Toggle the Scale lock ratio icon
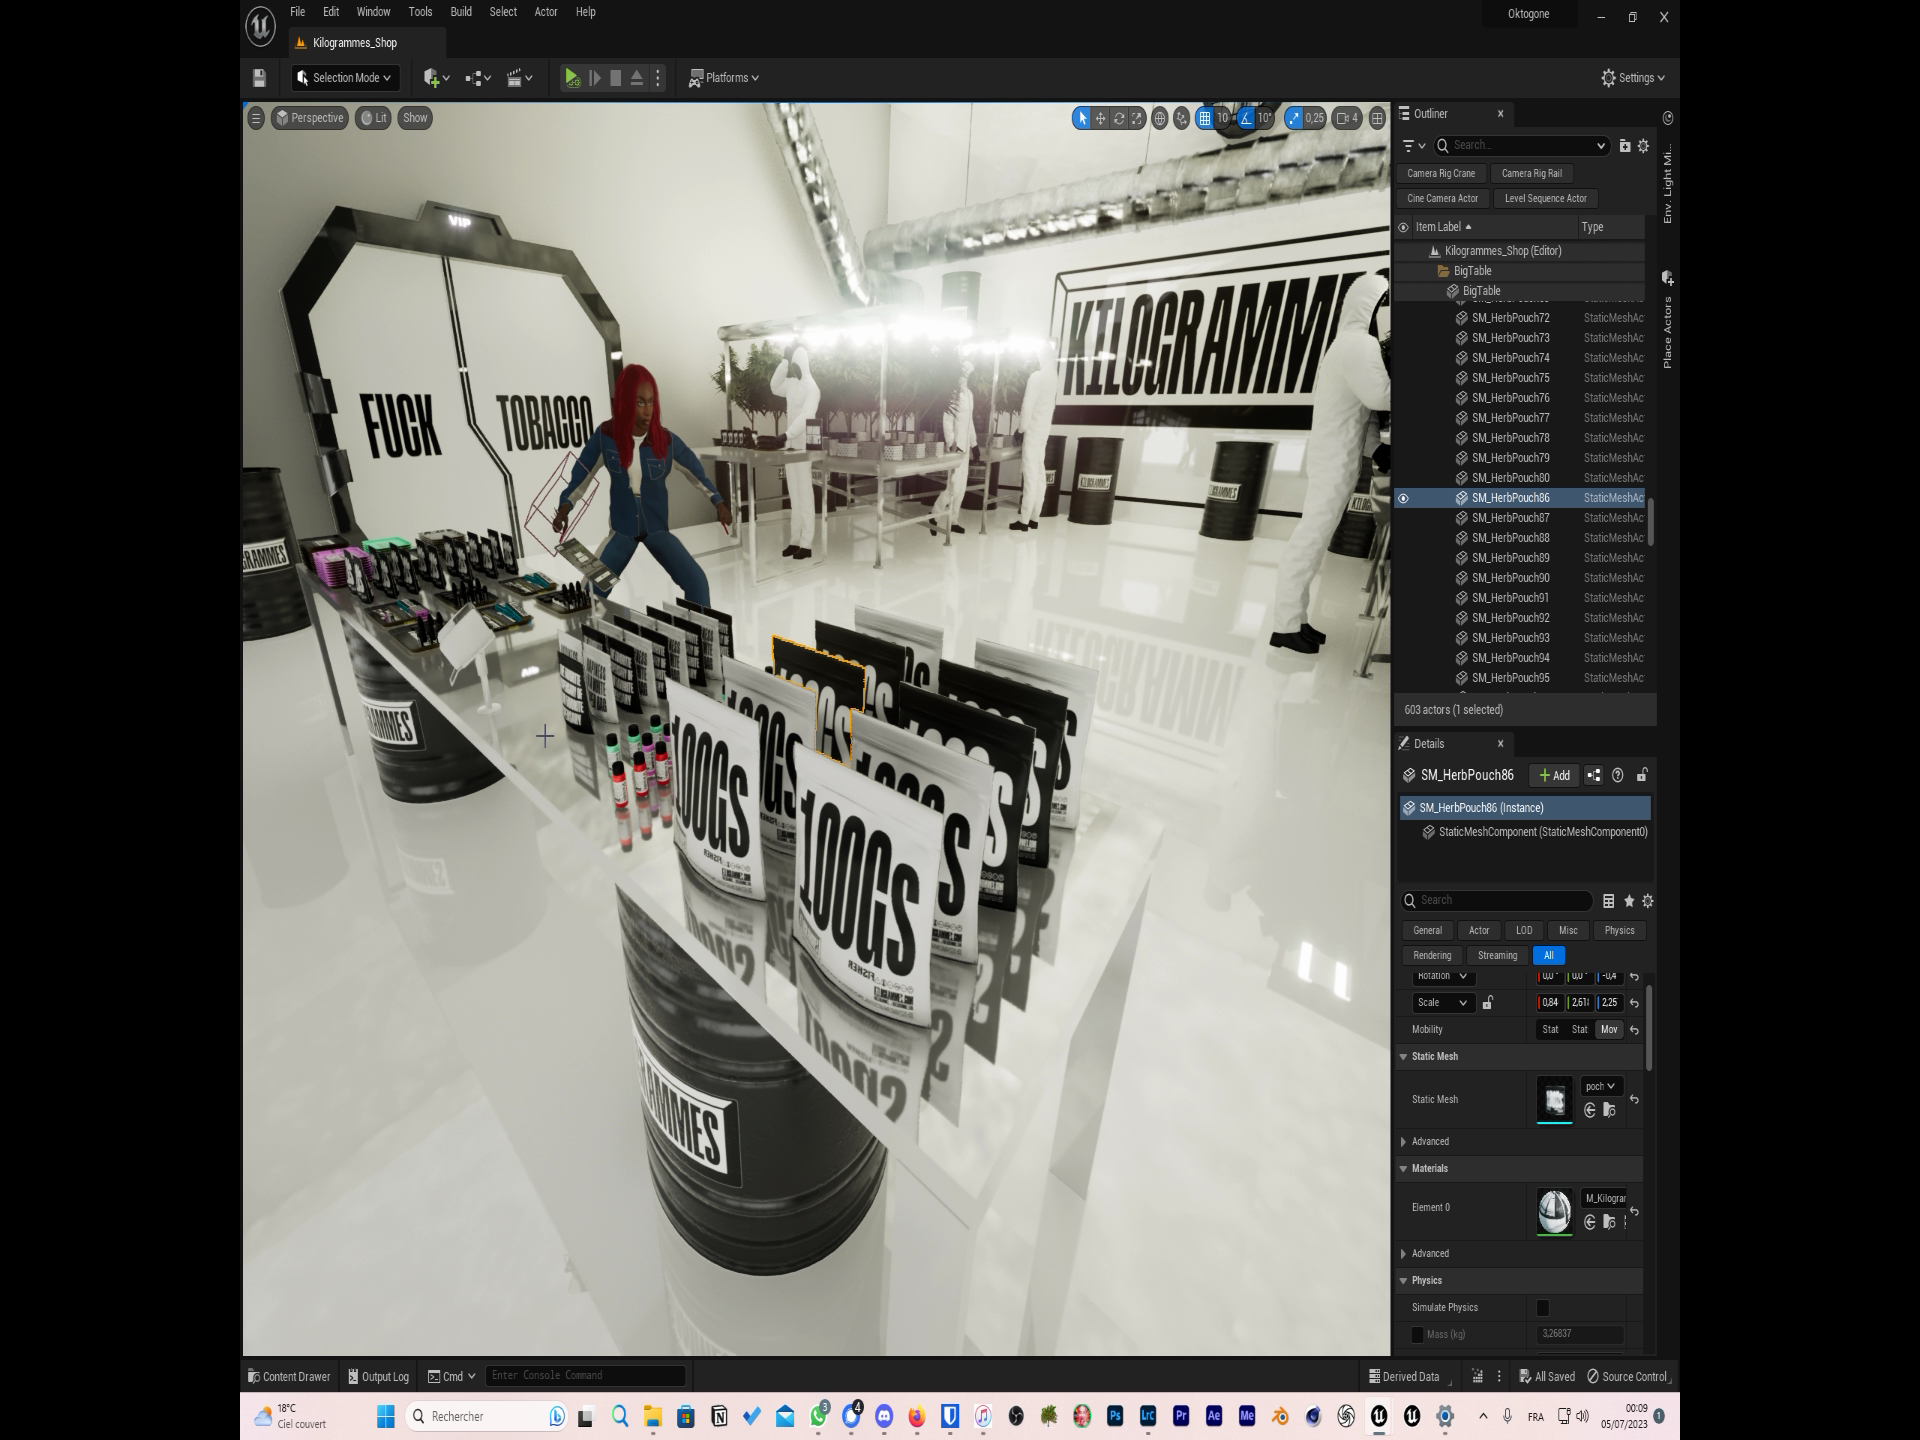1920x1440 pixels. (1488, 1003)
